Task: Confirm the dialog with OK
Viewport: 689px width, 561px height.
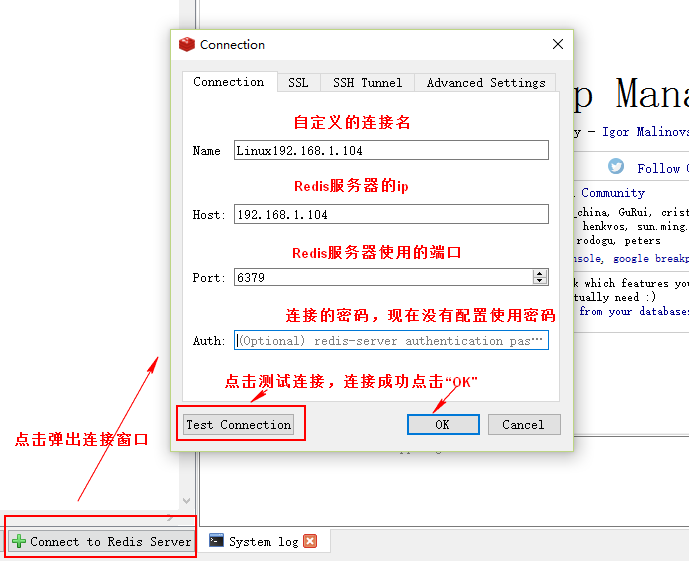Action: click(443, 424)
